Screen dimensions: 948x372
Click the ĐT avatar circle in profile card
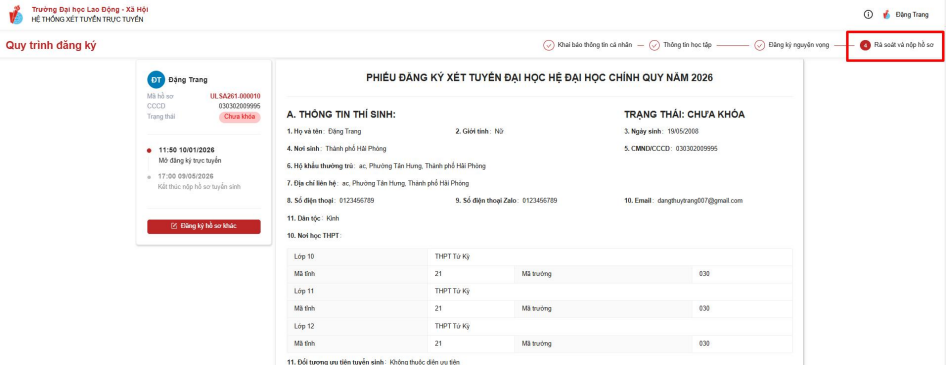point(156,79)
